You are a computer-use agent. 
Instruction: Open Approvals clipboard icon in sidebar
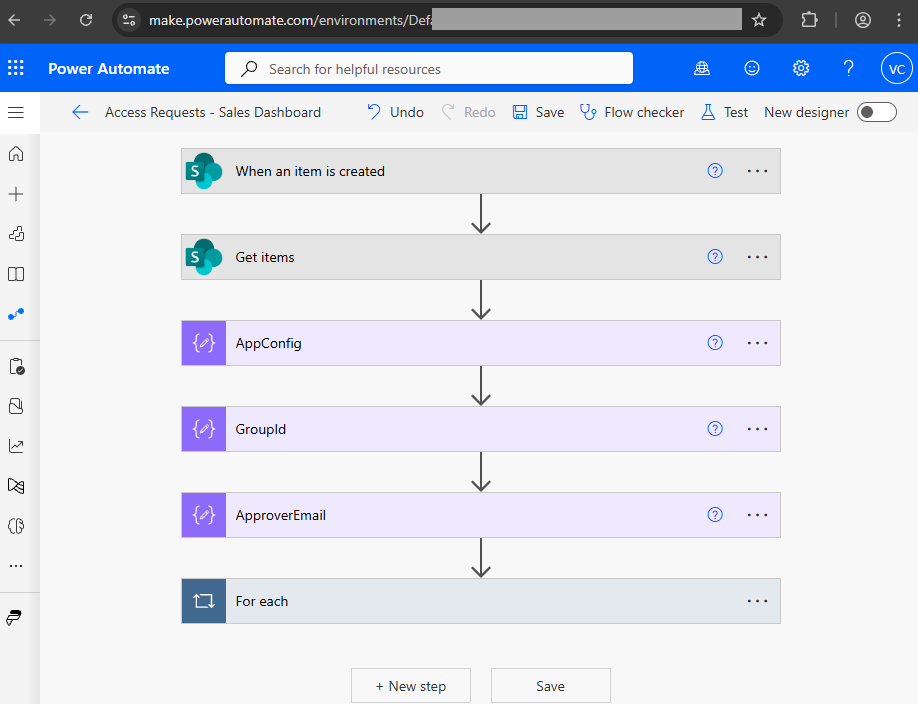[x=16, y=367]
